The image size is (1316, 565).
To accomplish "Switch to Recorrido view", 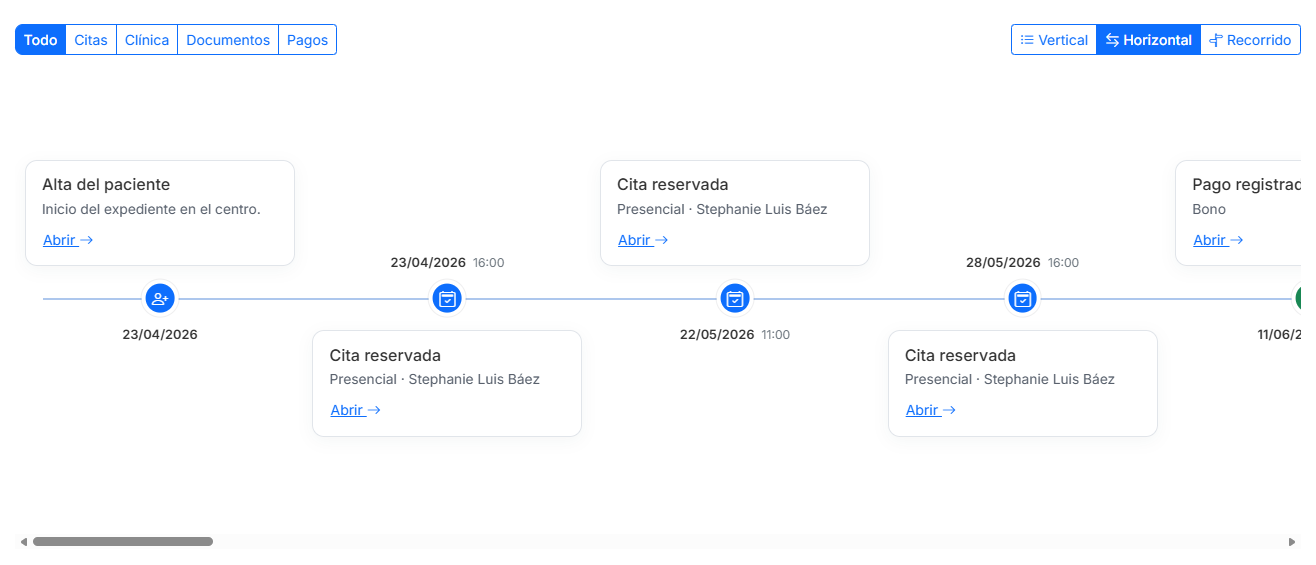I will pyautogui.click(x=1250, y=40).
